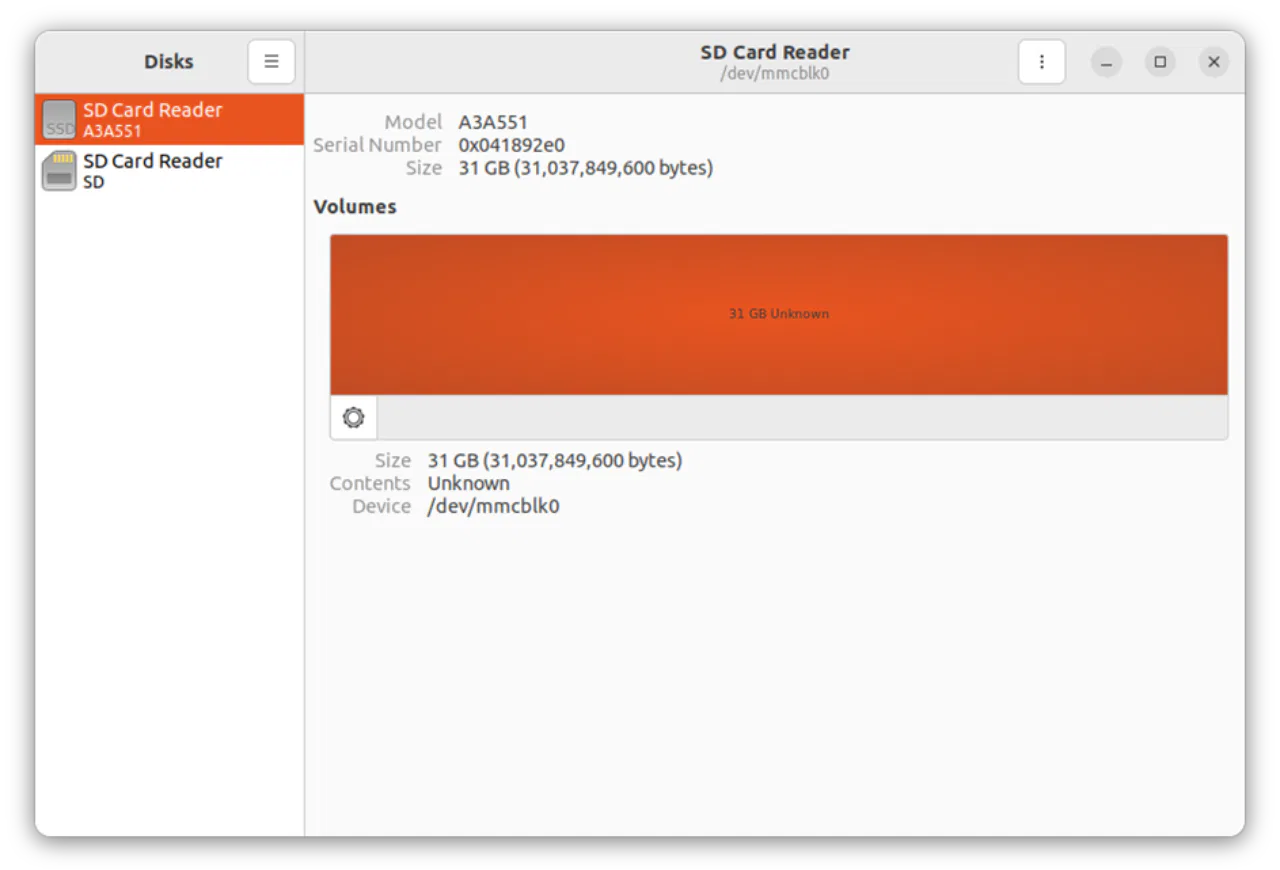The image size is (1280, 870).
Task: Click the Volumes section heading
Action: click(355, 206)
